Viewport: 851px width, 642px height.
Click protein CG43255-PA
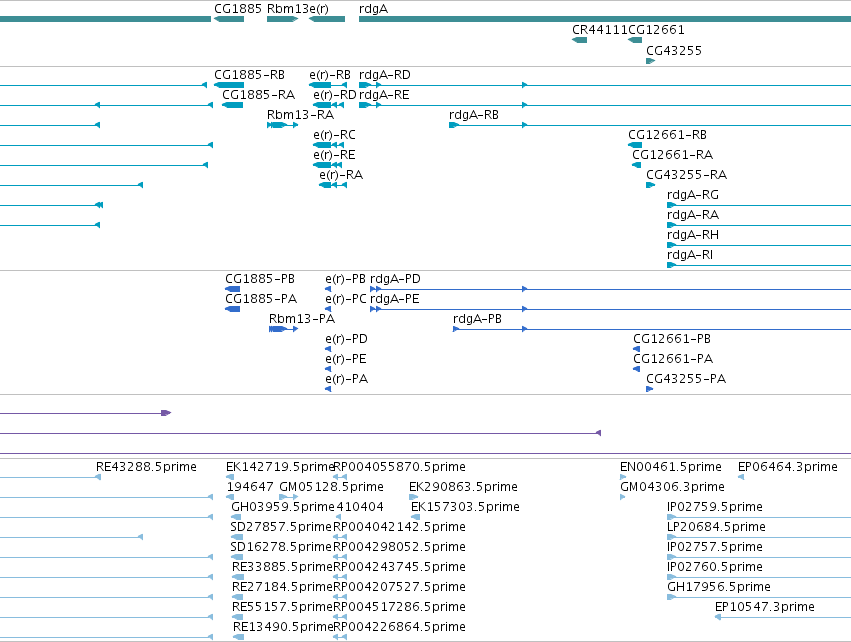point(686,379)
